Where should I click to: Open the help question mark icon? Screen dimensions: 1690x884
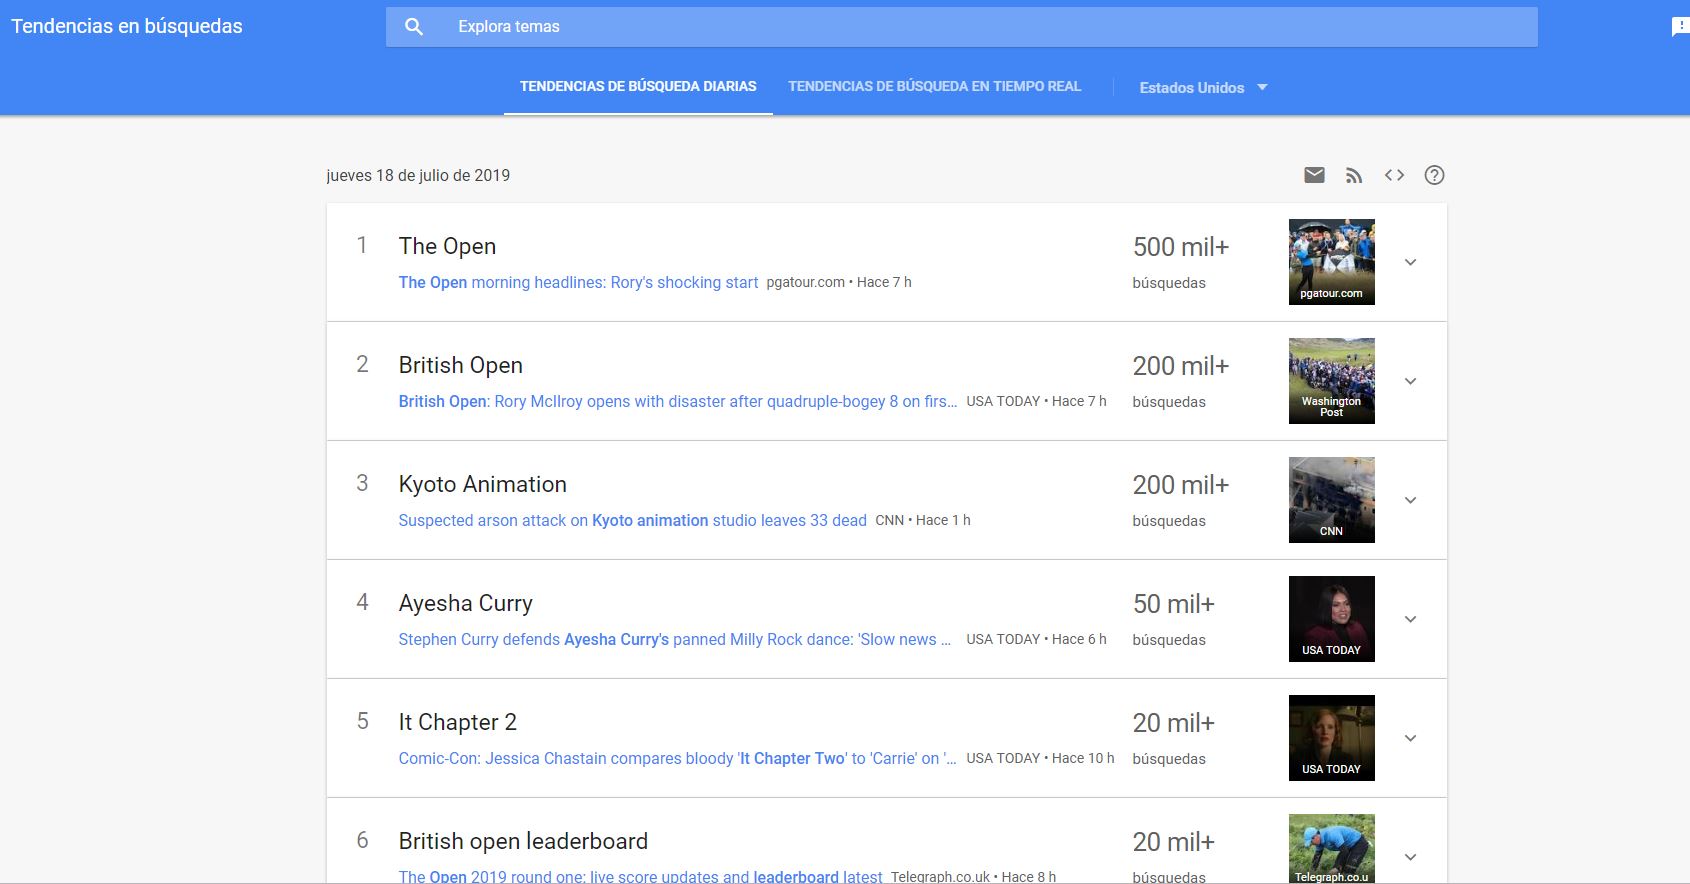click(1434, 175)
